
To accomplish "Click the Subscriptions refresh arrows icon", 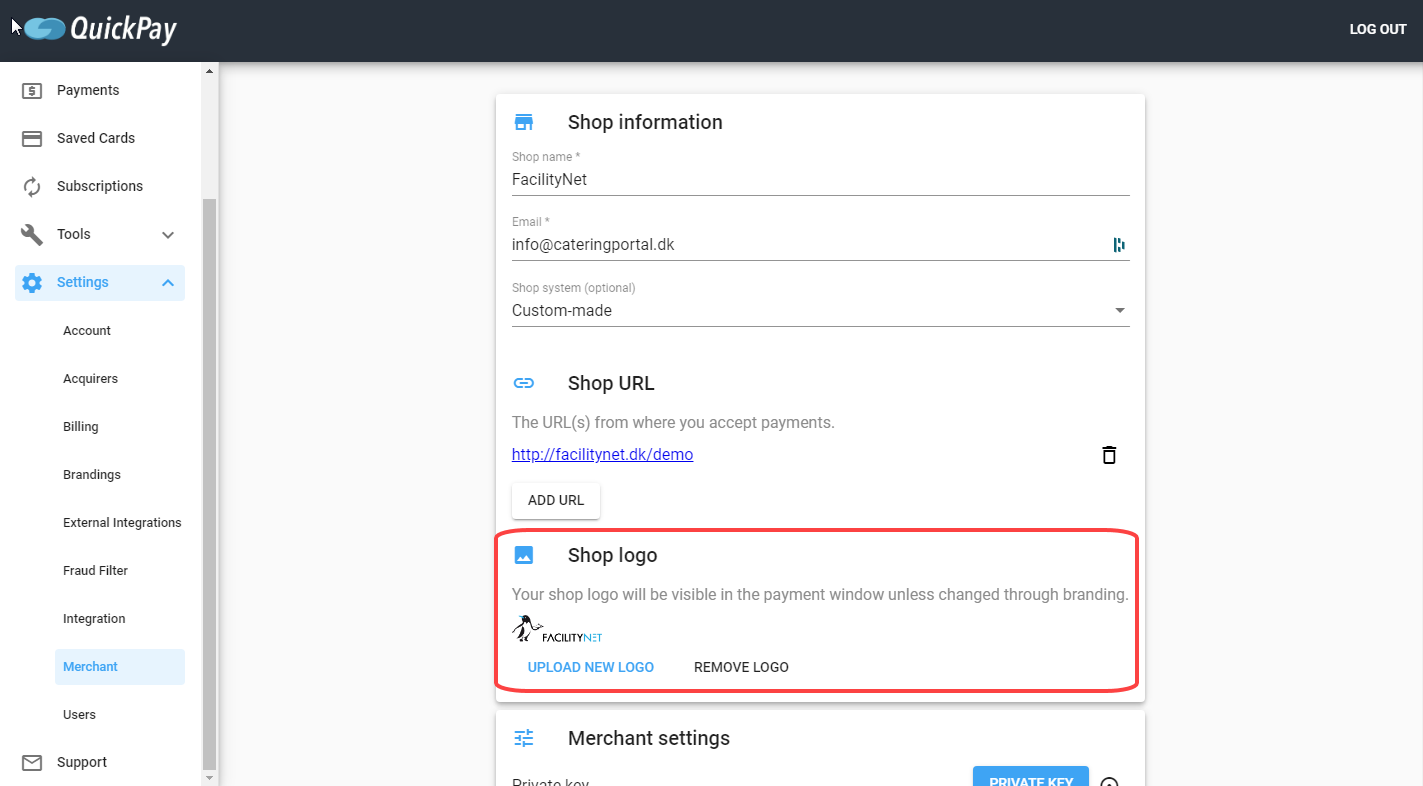I will (32, 187).
